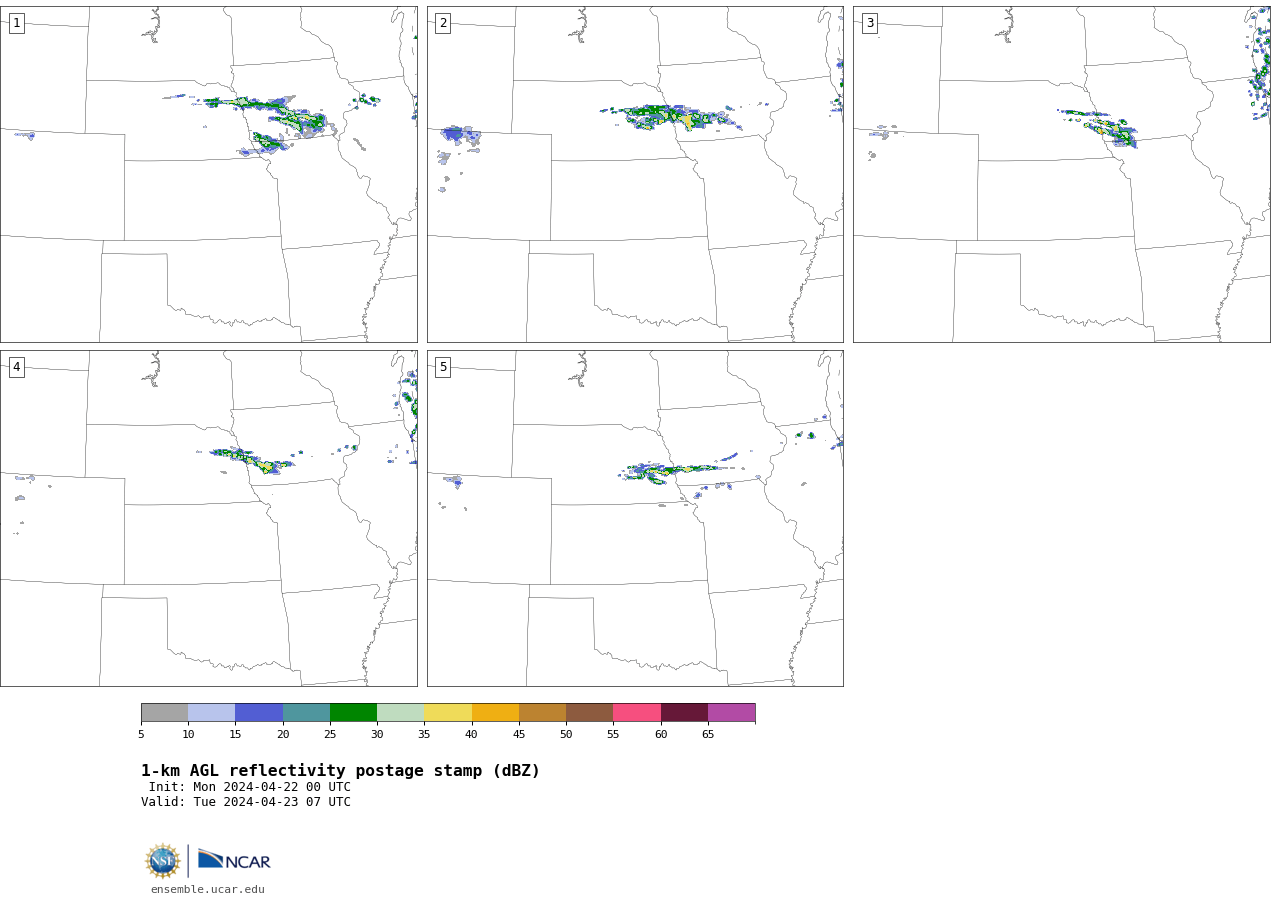This screenshot has height=901, width=1280.
Task: Click the light blue 10-15 dBZ swatch
Action: pos(211,712)
